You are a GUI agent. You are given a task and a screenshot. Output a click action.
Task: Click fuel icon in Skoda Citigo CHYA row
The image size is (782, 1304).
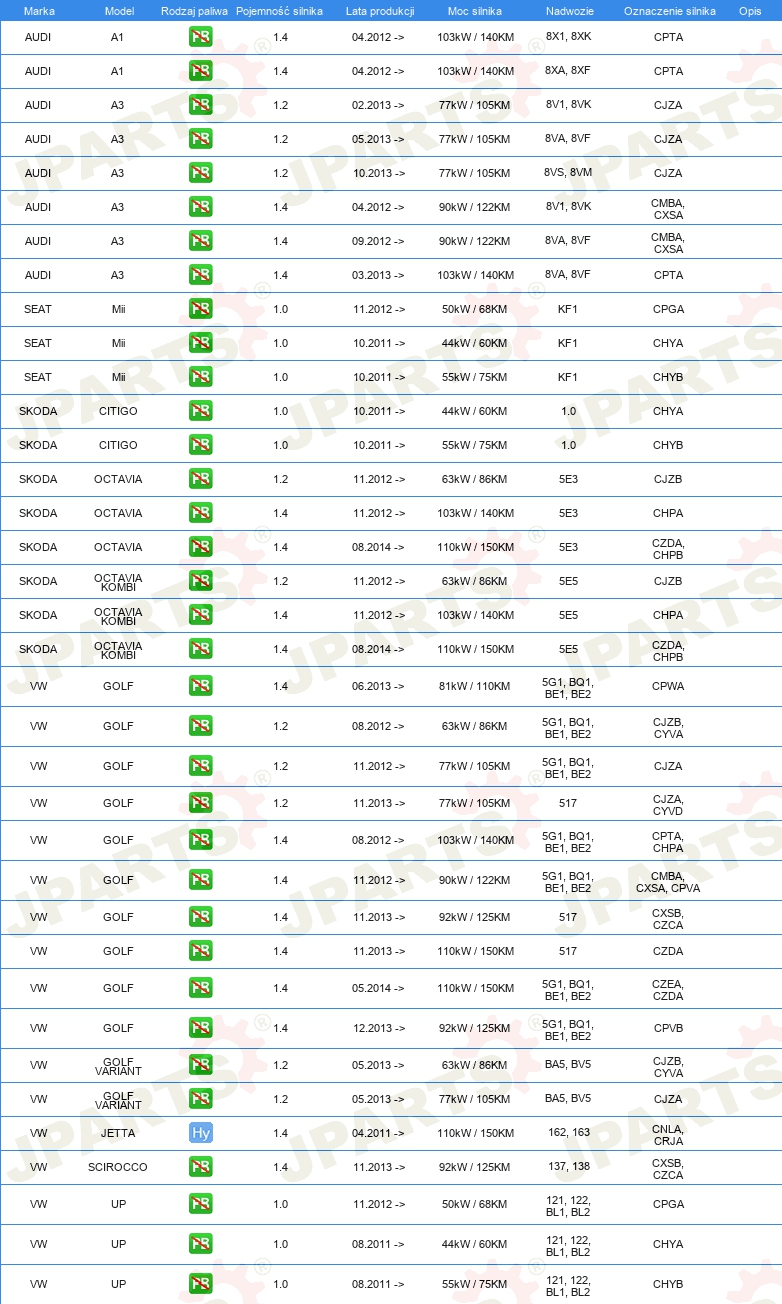tap(200, 411)
